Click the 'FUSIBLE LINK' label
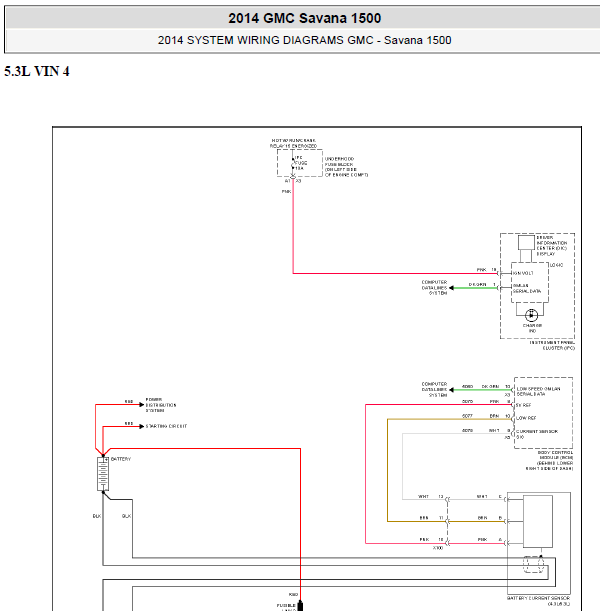Screen dimensions: 600x611 coord(286,607)
